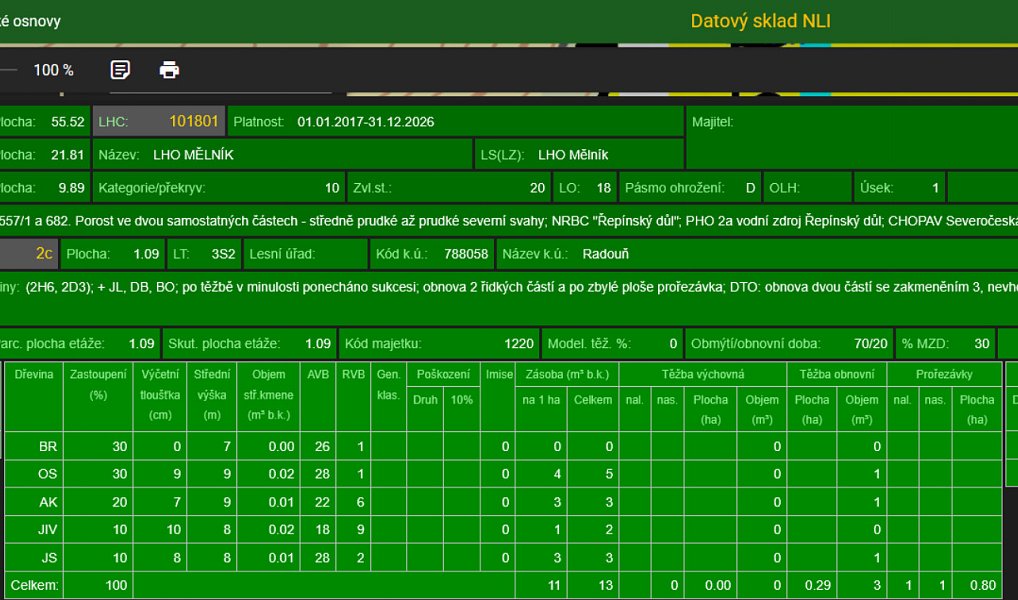The height and width of the screenshot is (600, 1018).
Task: Open the Datový sklad NLI title
Action: pos(760,21)
